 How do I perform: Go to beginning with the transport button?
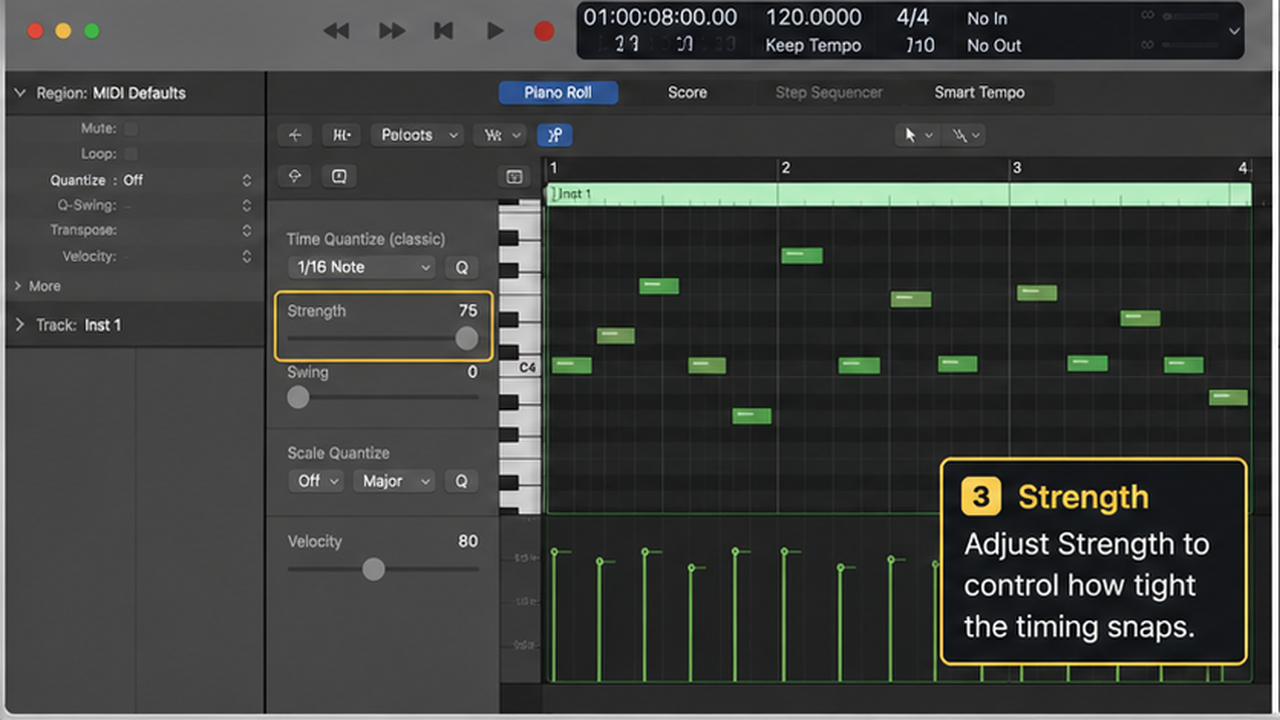coord(443,31)
